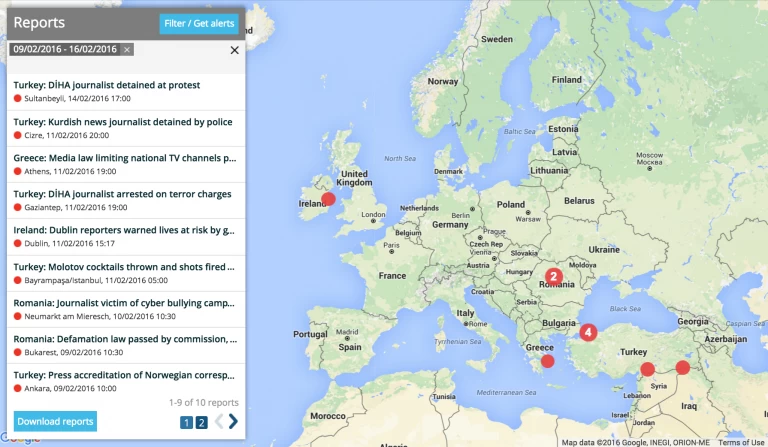Click the red dot beside Neumarkt am Mieresch
The image size is (768, 447).
click(x=18, y=316)
